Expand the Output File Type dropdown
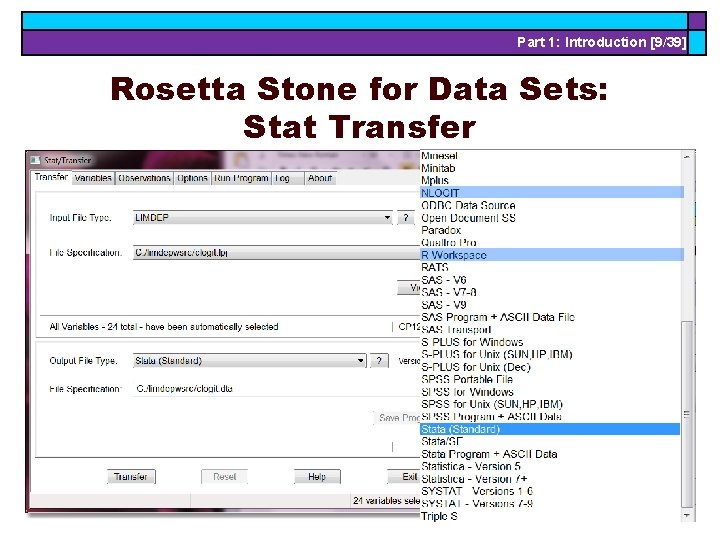Screen dimensions: 720x540 (x=360, y=361)
